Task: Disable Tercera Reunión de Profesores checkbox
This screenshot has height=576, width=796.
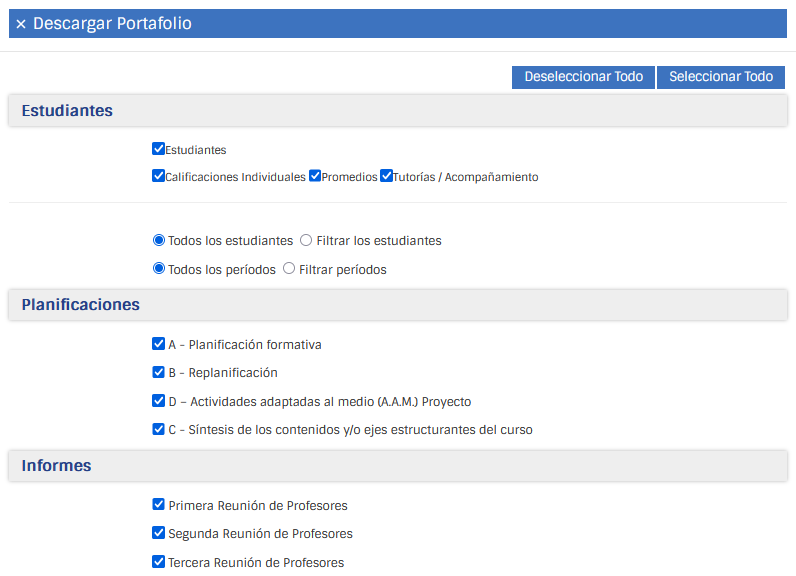Action: [158, 562]
